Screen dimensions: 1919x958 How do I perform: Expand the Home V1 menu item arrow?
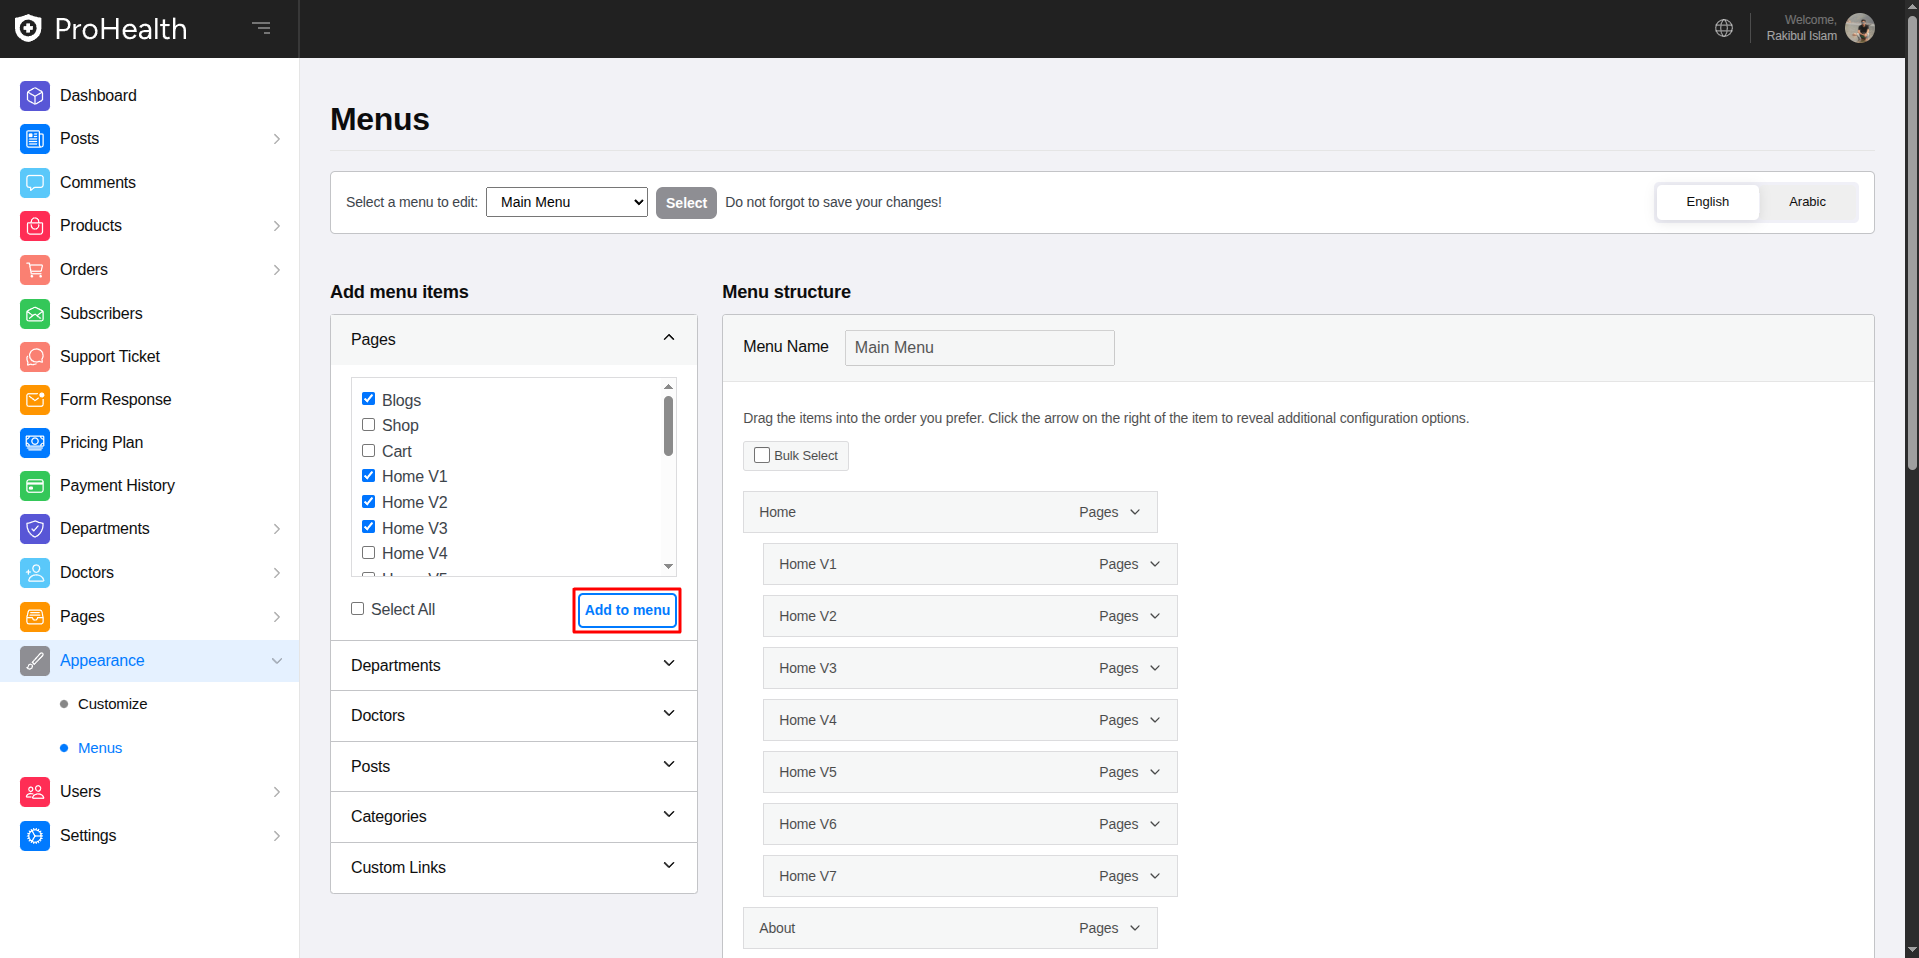(x=1155, y=564)
